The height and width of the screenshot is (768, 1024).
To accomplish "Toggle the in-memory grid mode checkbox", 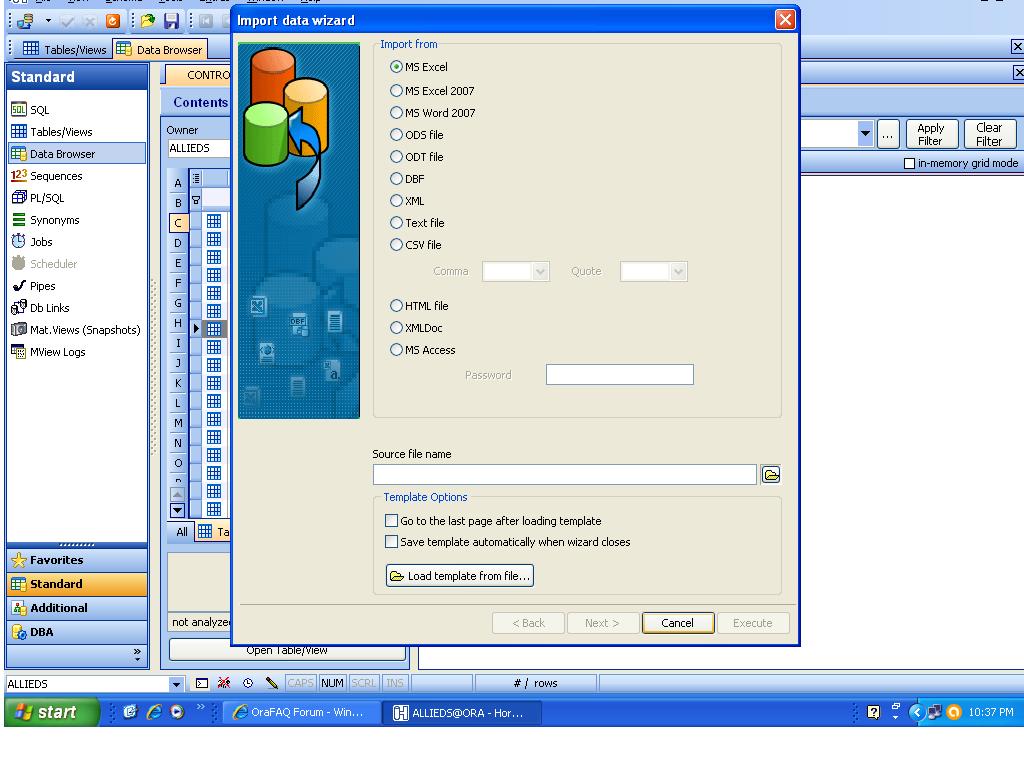I will tap(909, 163).
